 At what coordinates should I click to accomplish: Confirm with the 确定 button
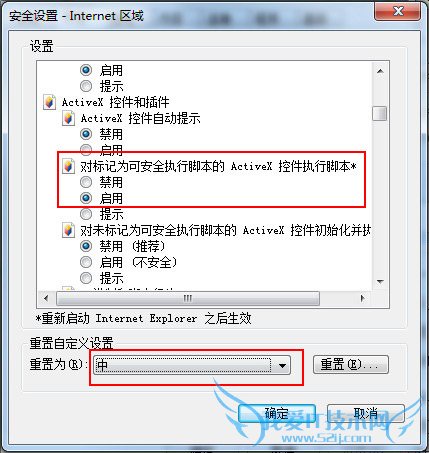pyautogui.click(x=277, y=414)
